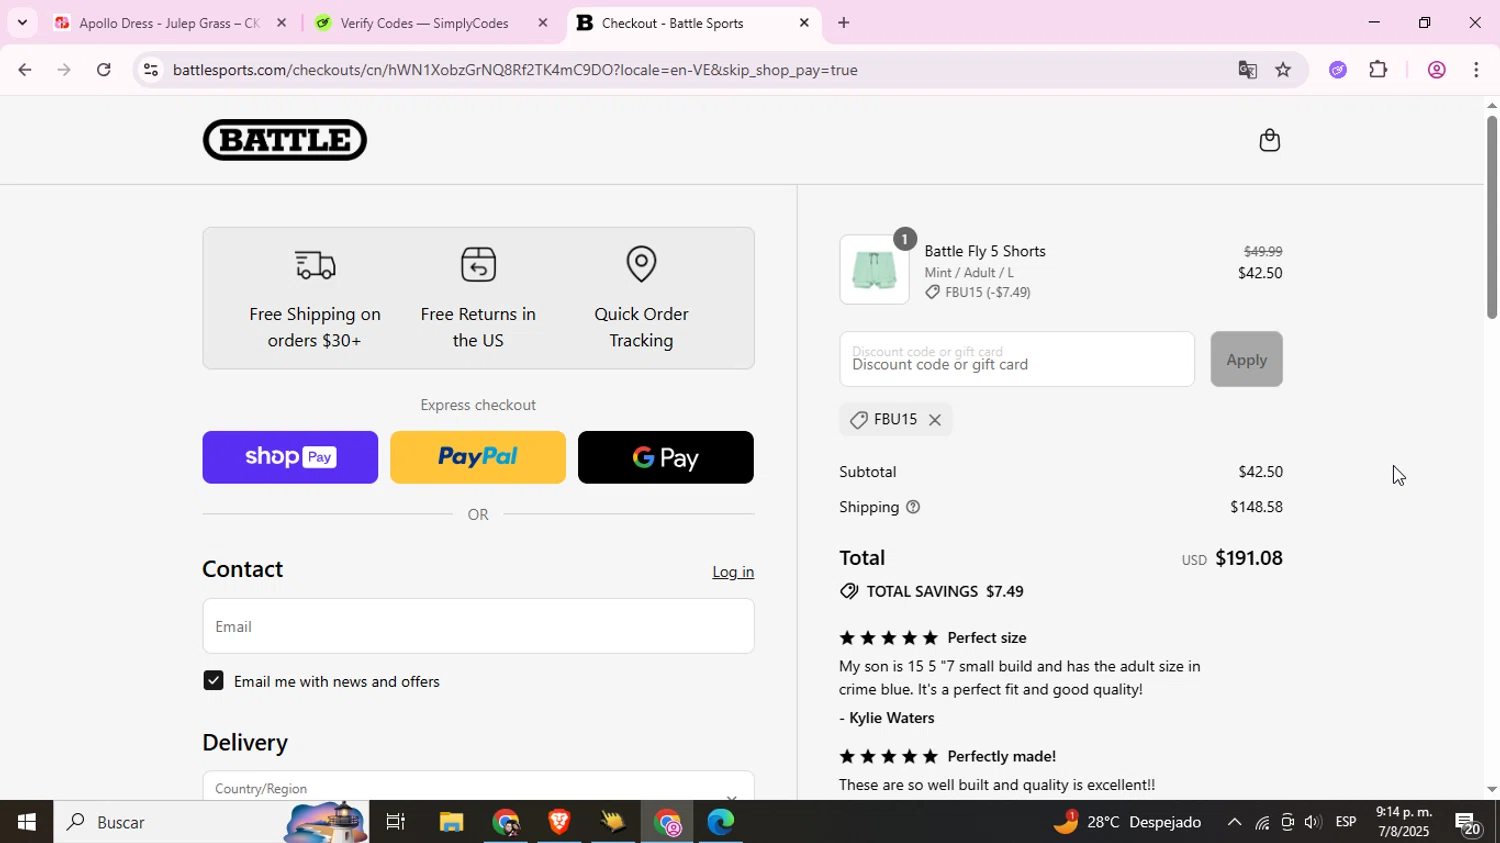Click the Free Shipping truck icon
The height and width of the screenshot is (843, 1500).
click(x=315, y=265)
